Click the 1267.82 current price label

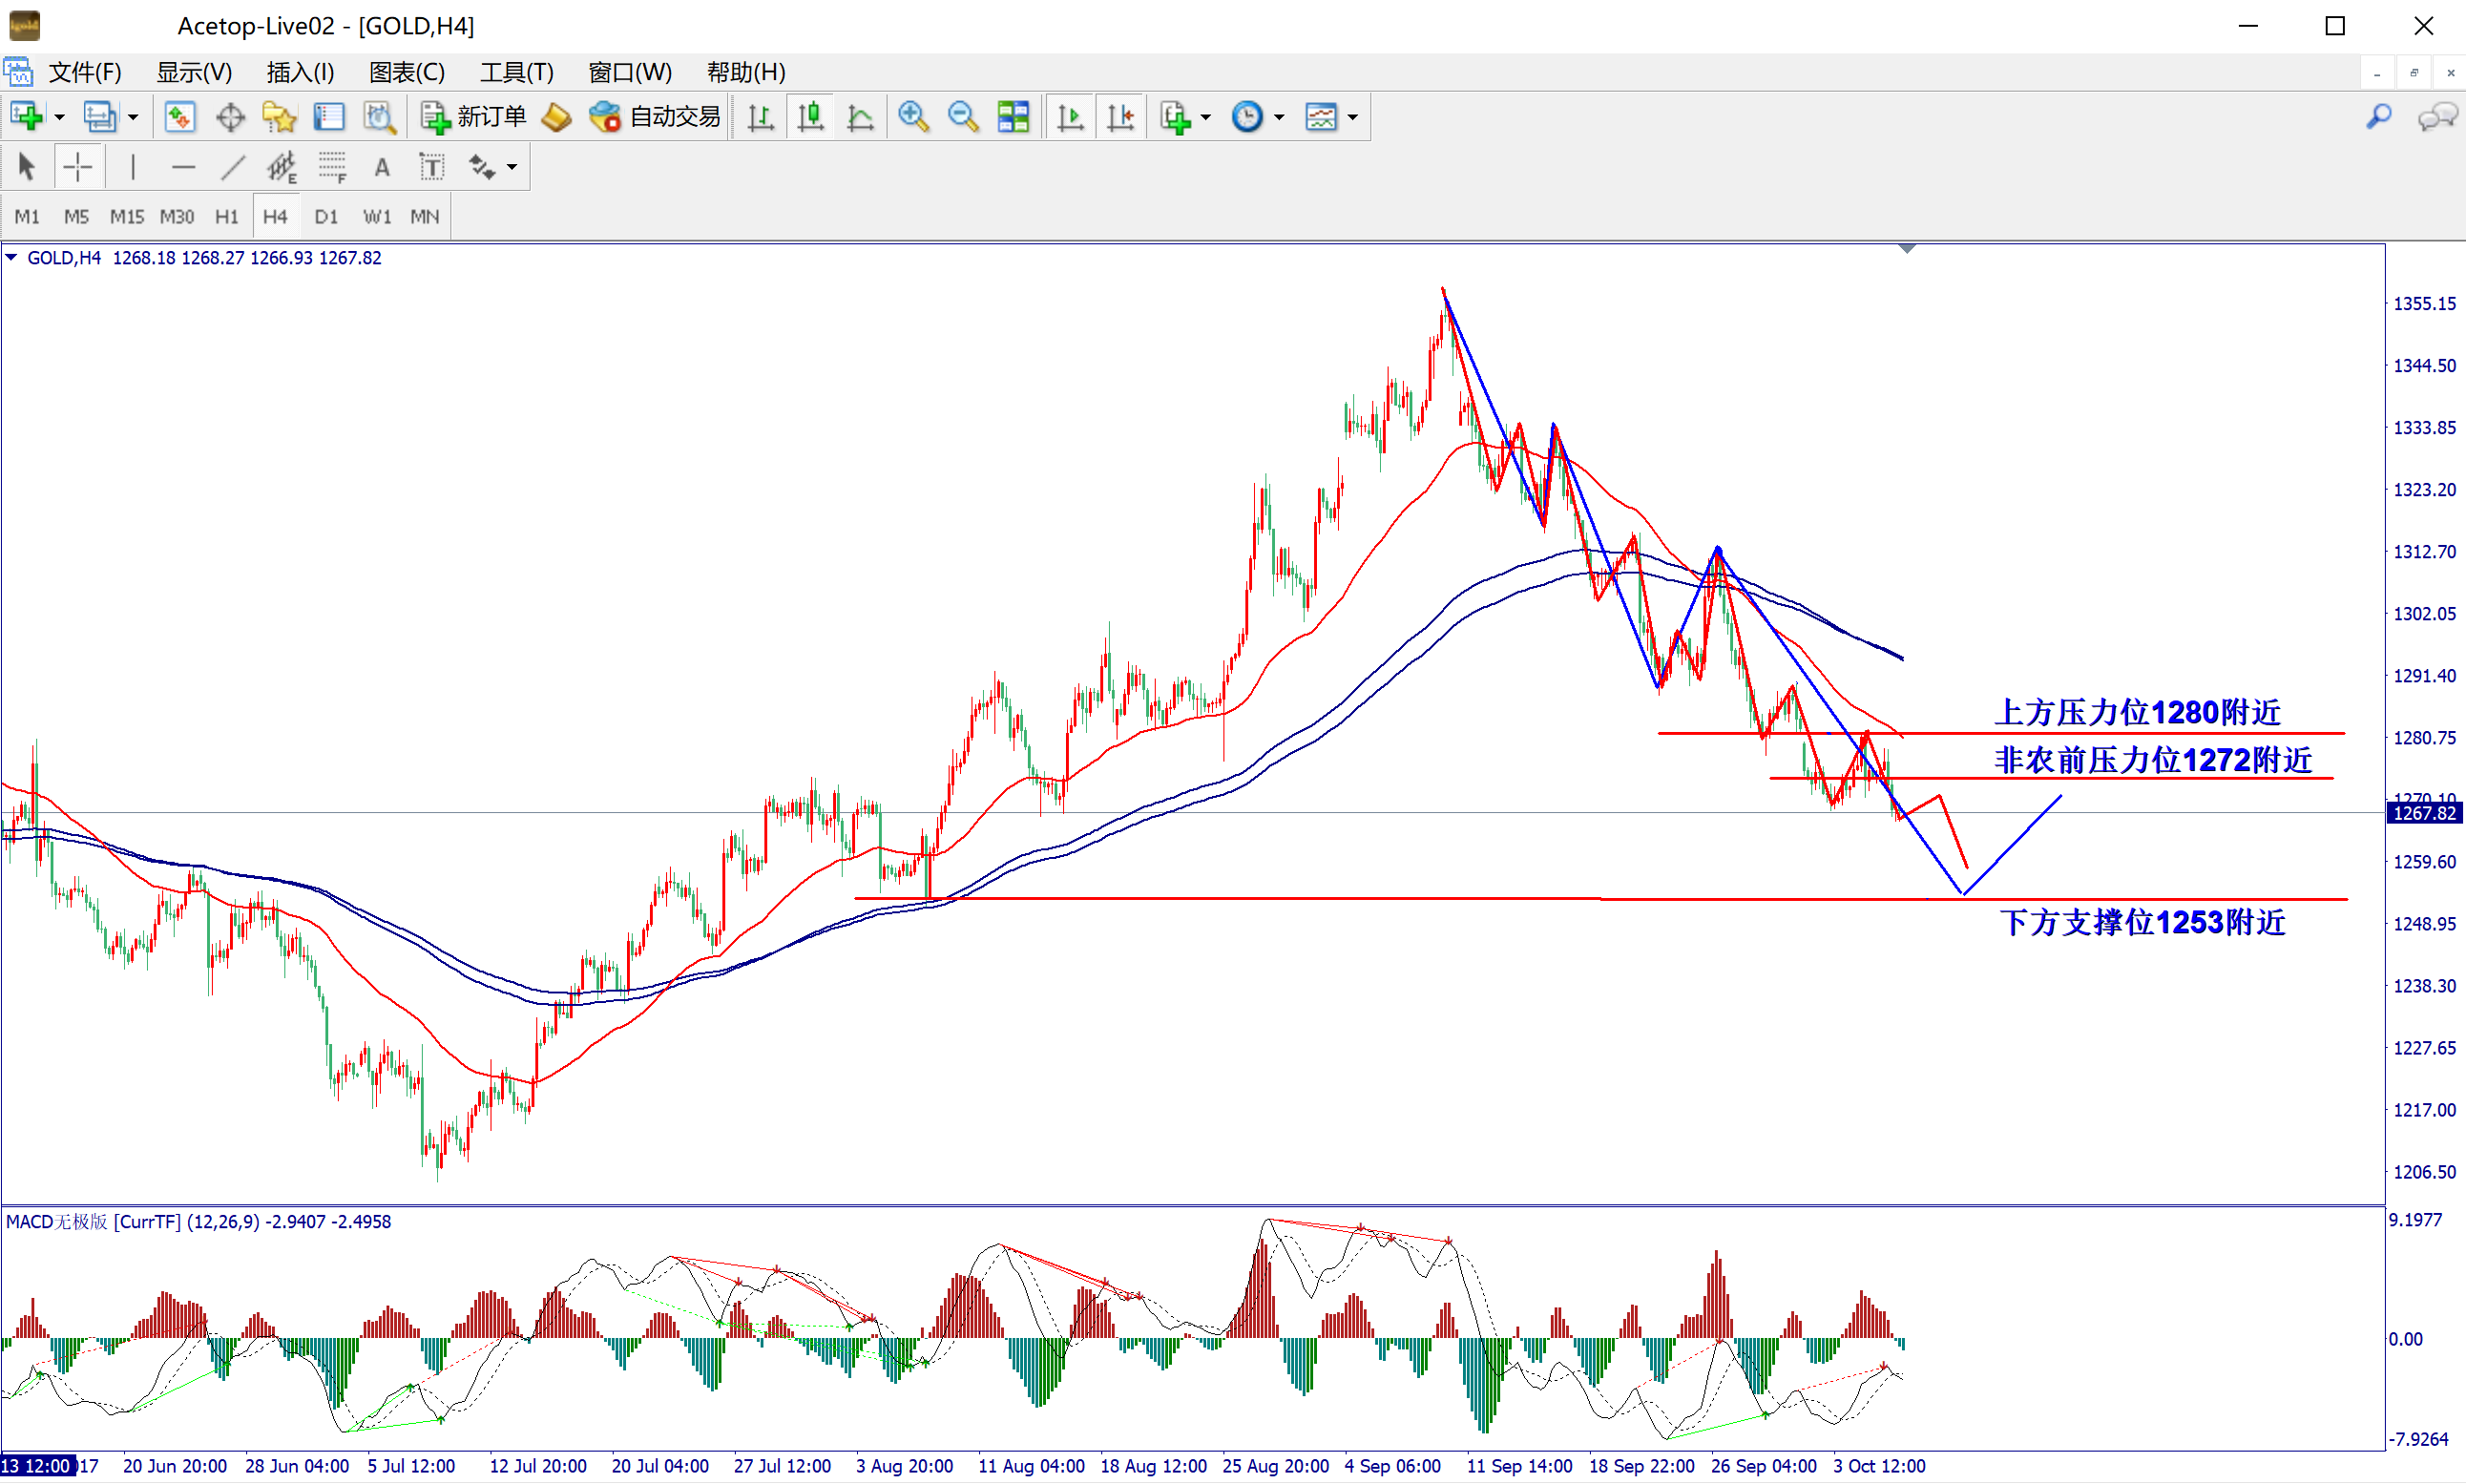2424,813
